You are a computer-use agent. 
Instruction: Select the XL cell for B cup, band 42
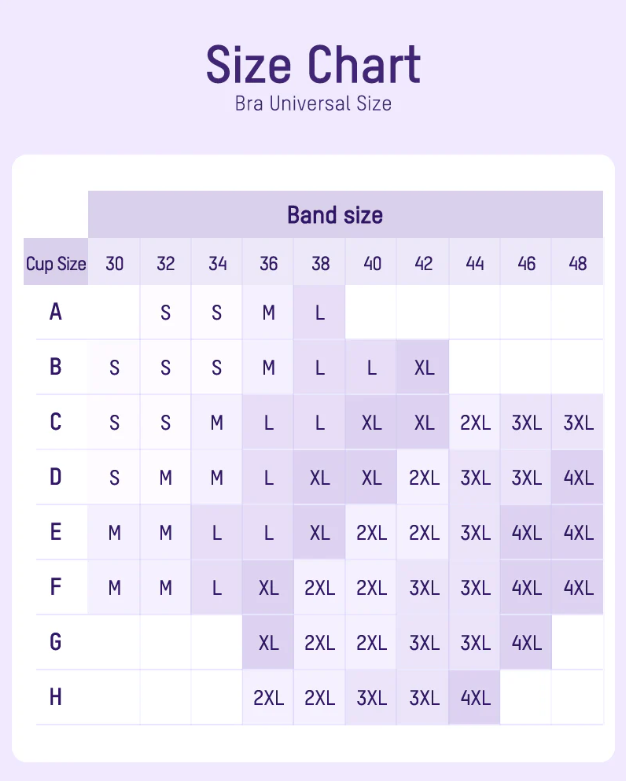[x=423, y=367]
